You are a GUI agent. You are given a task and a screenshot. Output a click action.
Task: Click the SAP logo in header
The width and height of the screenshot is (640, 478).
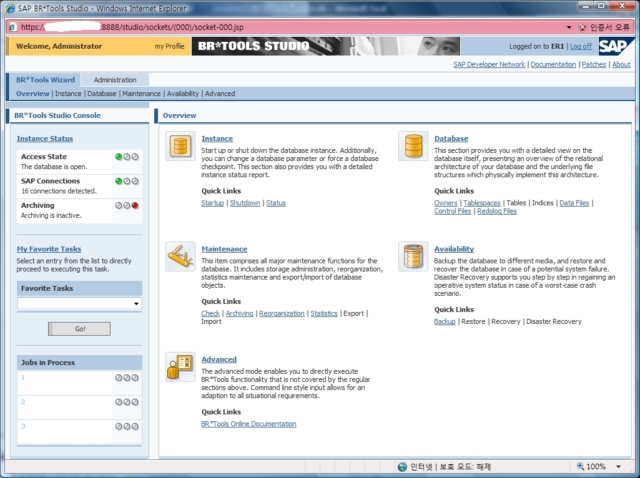(x=616, y=46)
